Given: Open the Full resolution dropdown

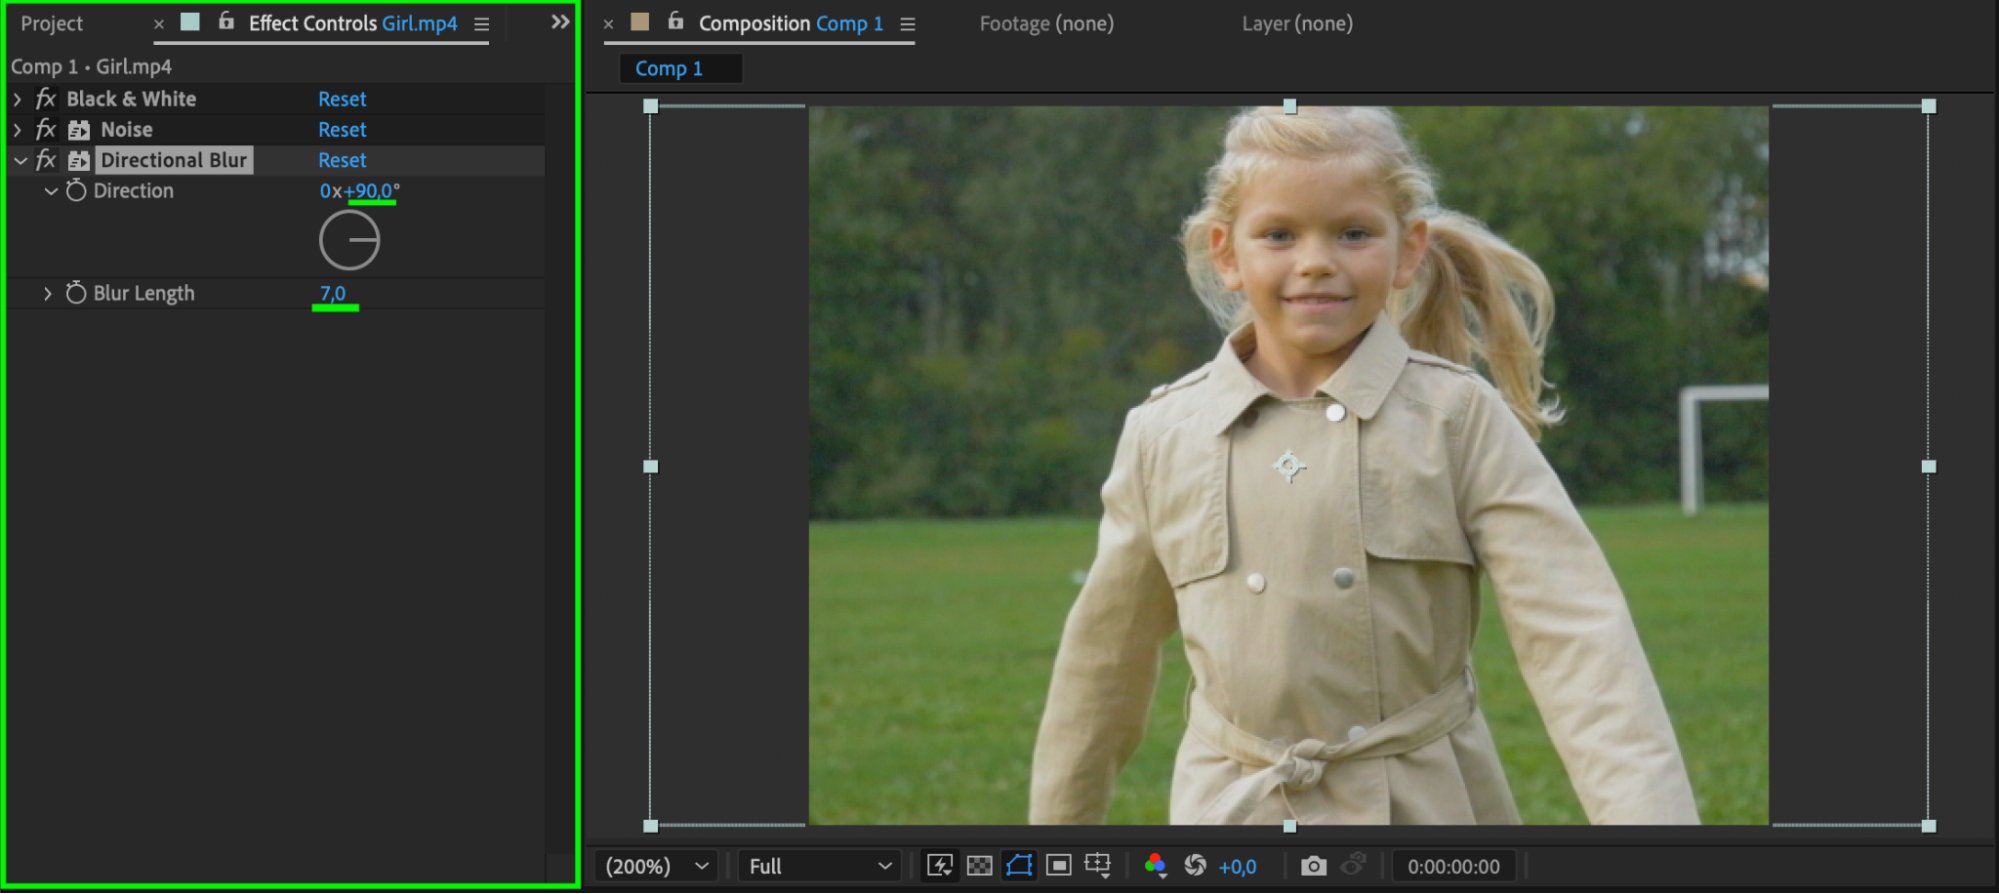Looking at the screenshot, I should pyautogui.click(x=819, y=866).
